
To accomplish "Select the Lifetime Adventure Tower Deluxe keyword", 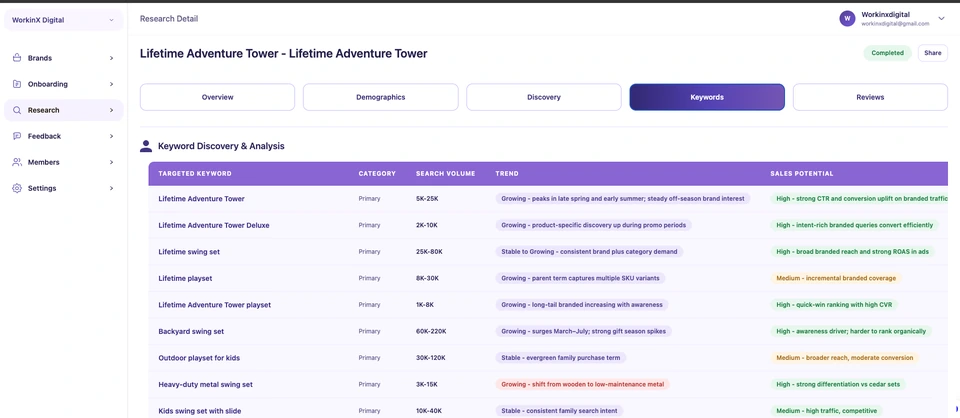I will click(x=214, y=225).
